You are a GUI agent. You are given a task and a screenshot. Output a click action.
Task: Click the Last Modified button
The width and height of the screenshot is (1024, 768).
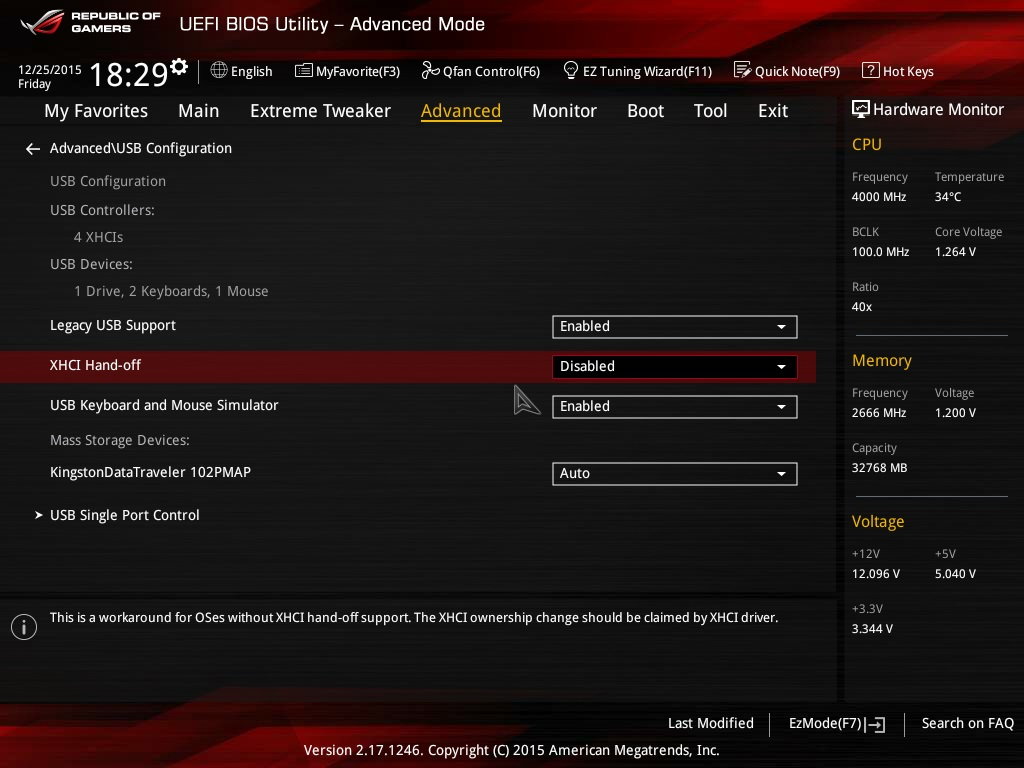[710, 723]
